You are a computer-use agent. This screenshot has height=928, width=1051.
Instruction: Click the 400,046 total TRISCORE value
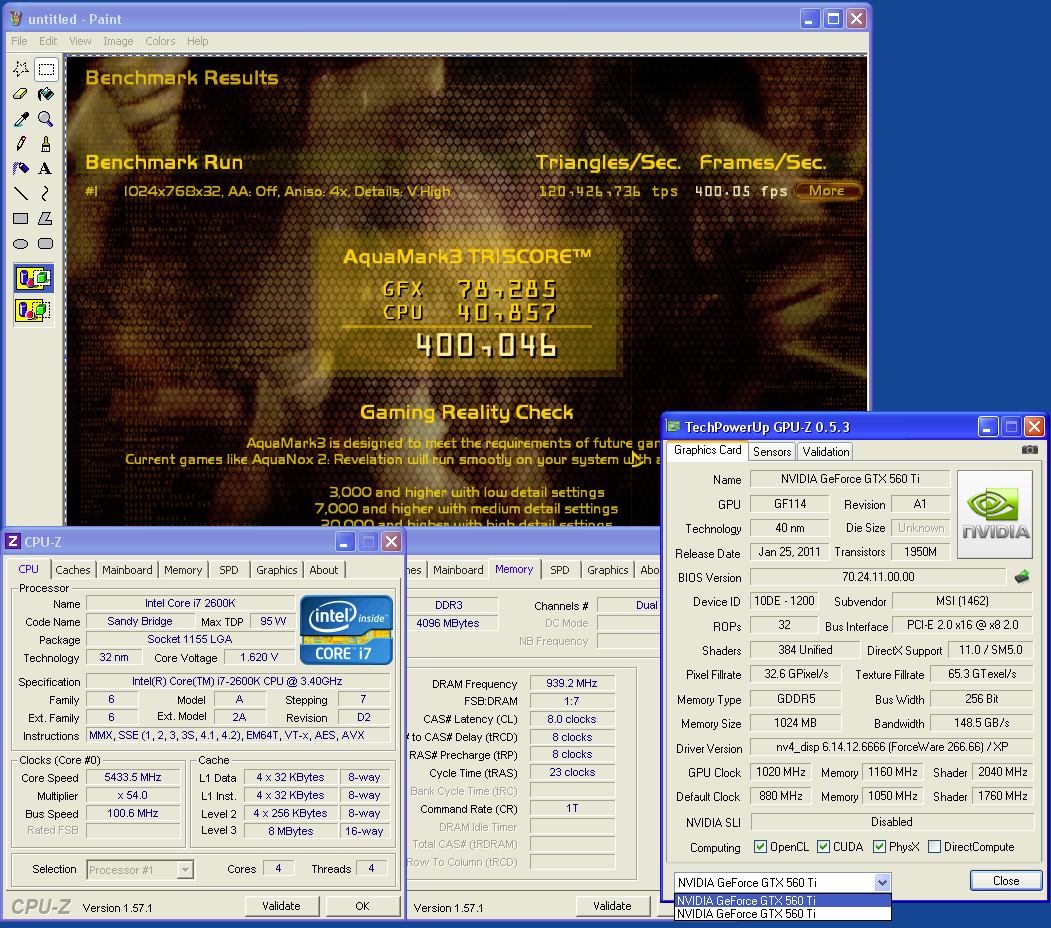click(487, 346)
